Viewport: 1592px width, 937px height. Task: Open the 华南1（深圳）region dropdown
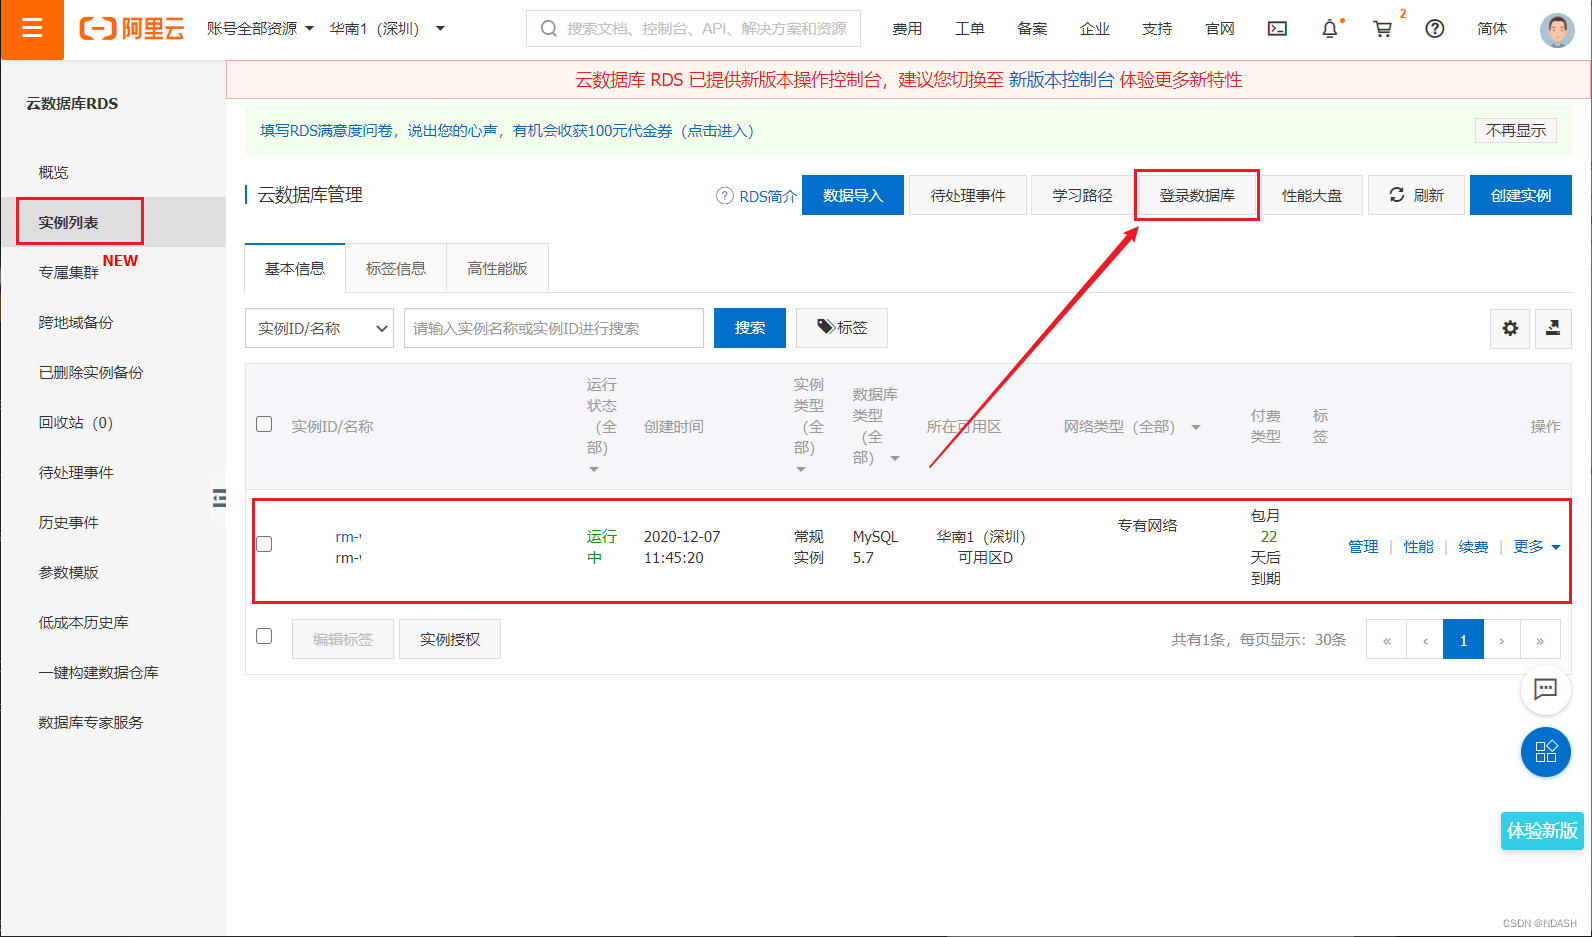coord(387,29)
